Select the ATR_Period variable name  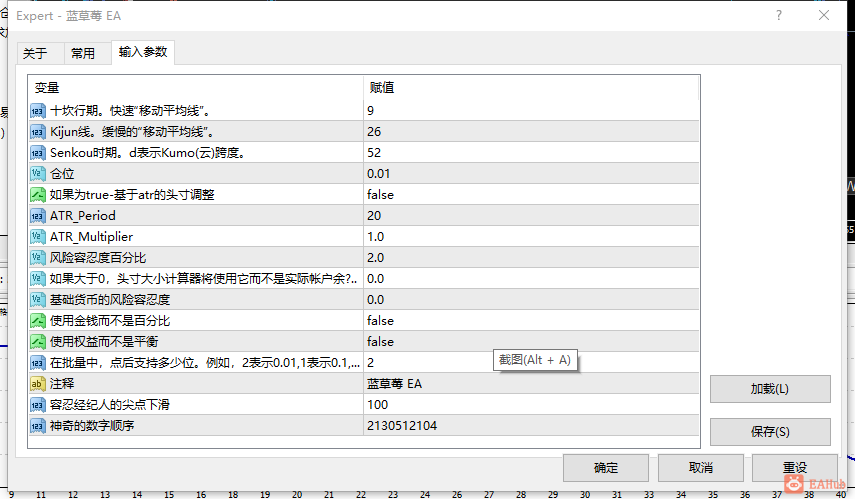click(83, 216)
